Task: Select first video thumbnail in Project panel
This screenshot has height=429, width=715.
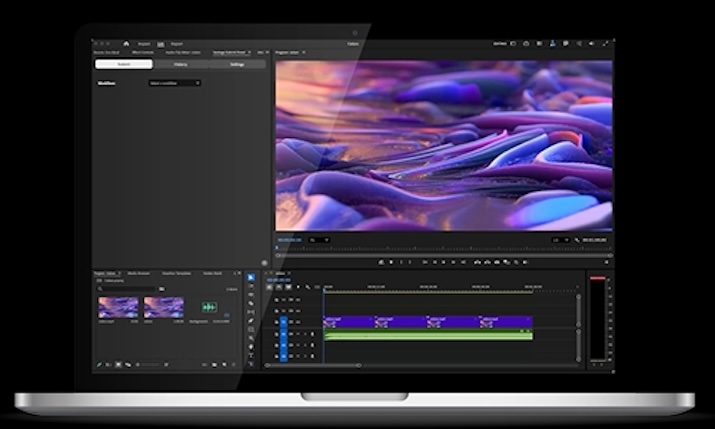Action: (119, 308)
